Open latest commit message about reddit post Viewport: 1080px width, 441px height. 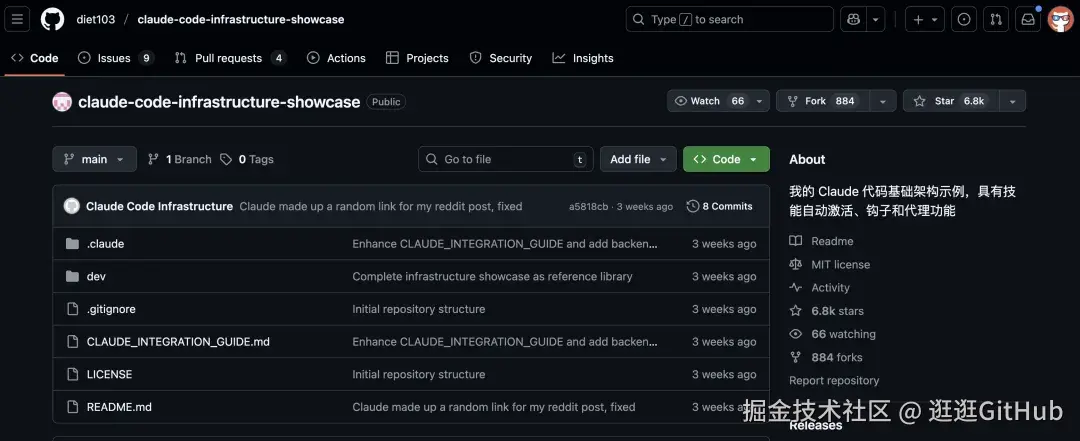click(x=381, y=206)
